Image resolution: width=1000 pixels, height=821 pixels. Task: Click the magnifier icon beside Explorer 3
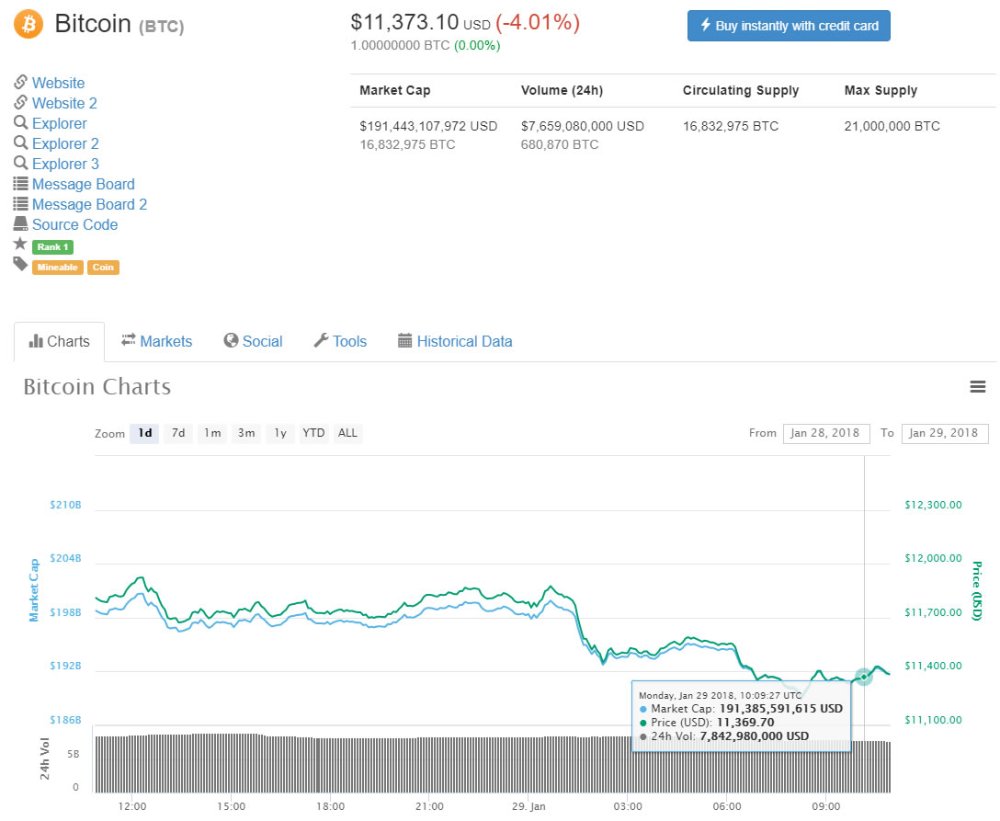(x=20, y=163)
